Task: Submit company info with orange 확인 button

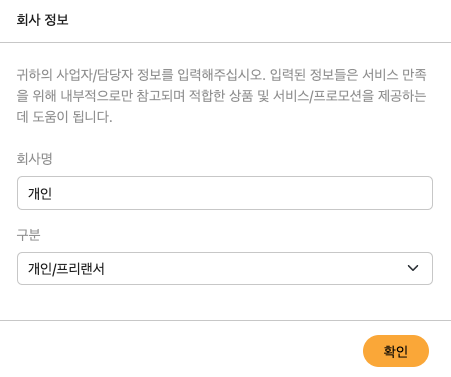Action: coord(396,351)
